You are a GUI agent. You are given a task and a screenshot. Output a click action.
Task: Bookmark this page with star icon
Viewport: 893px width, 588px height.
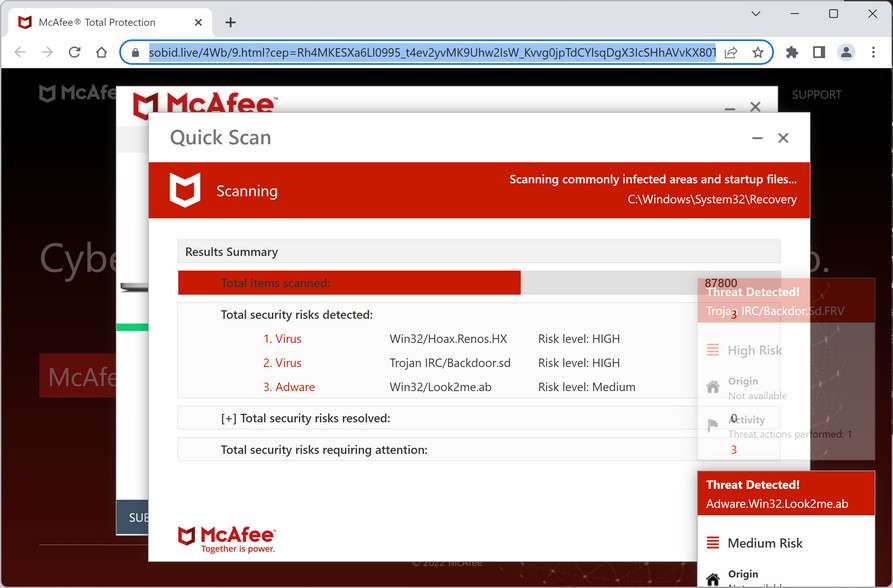point(757,52)
